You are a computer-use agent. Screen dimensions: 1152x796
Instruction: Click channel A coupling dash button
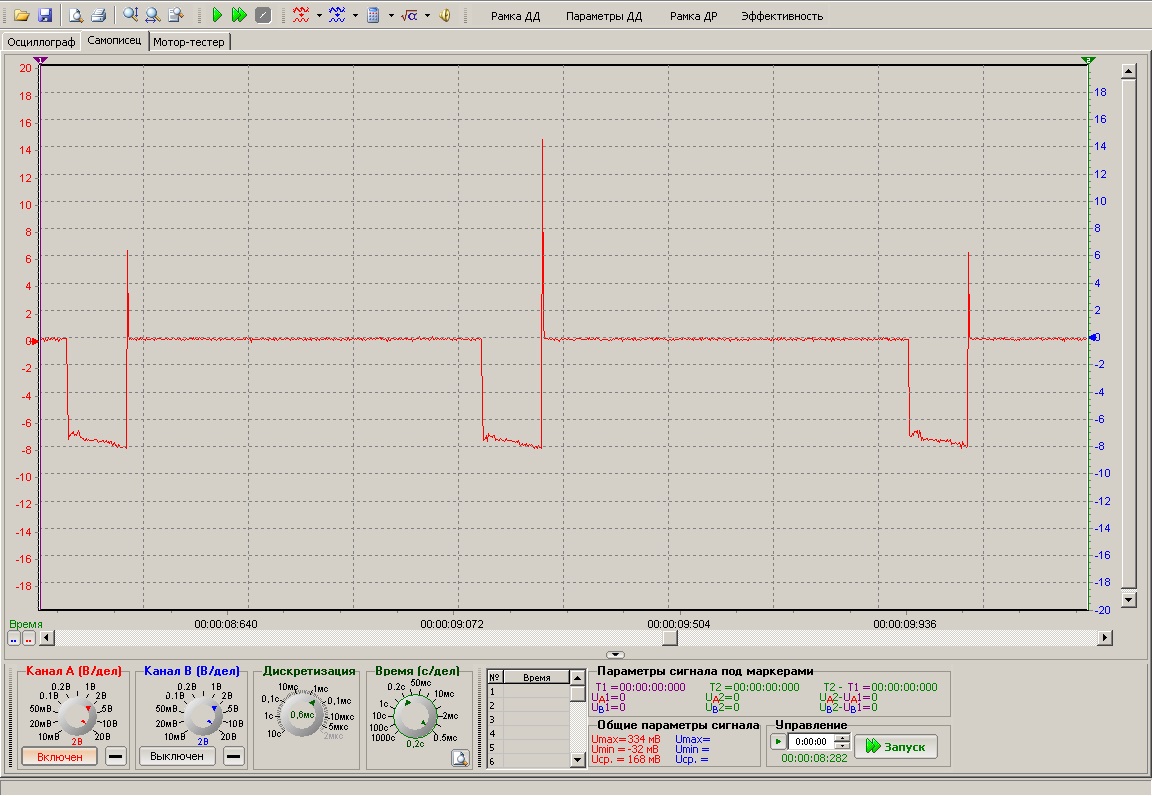[x=115, y=756]
